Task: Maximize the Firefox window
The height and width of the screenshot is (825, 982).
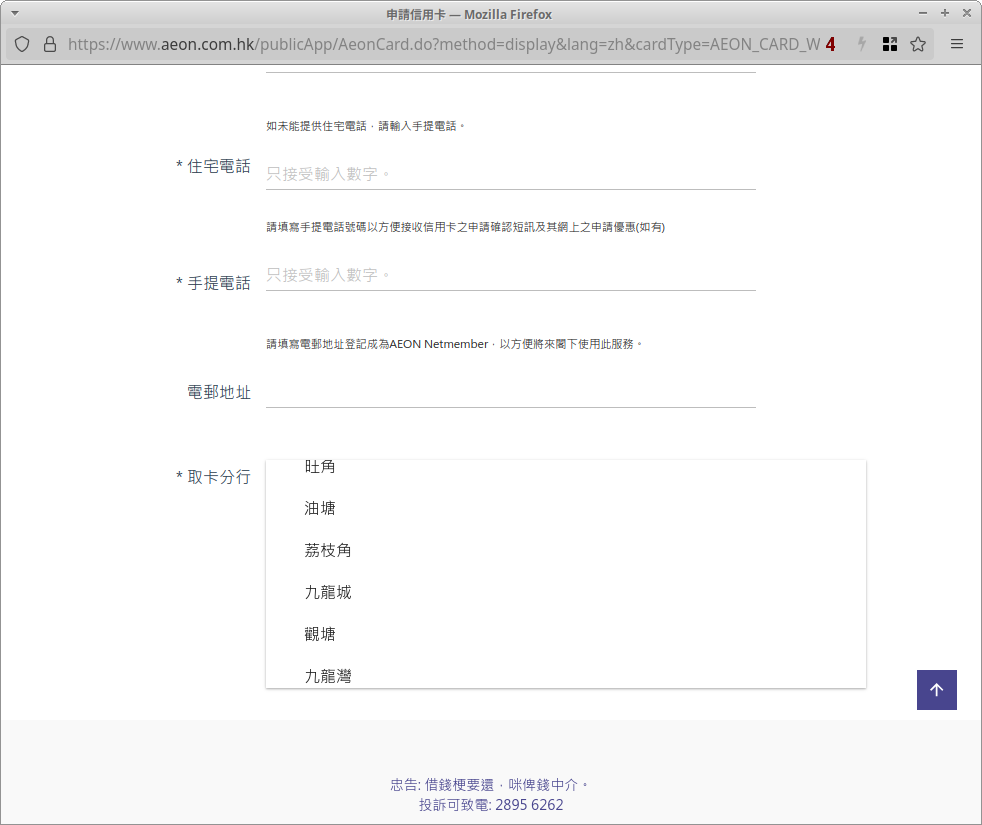Action: (944, 13)
